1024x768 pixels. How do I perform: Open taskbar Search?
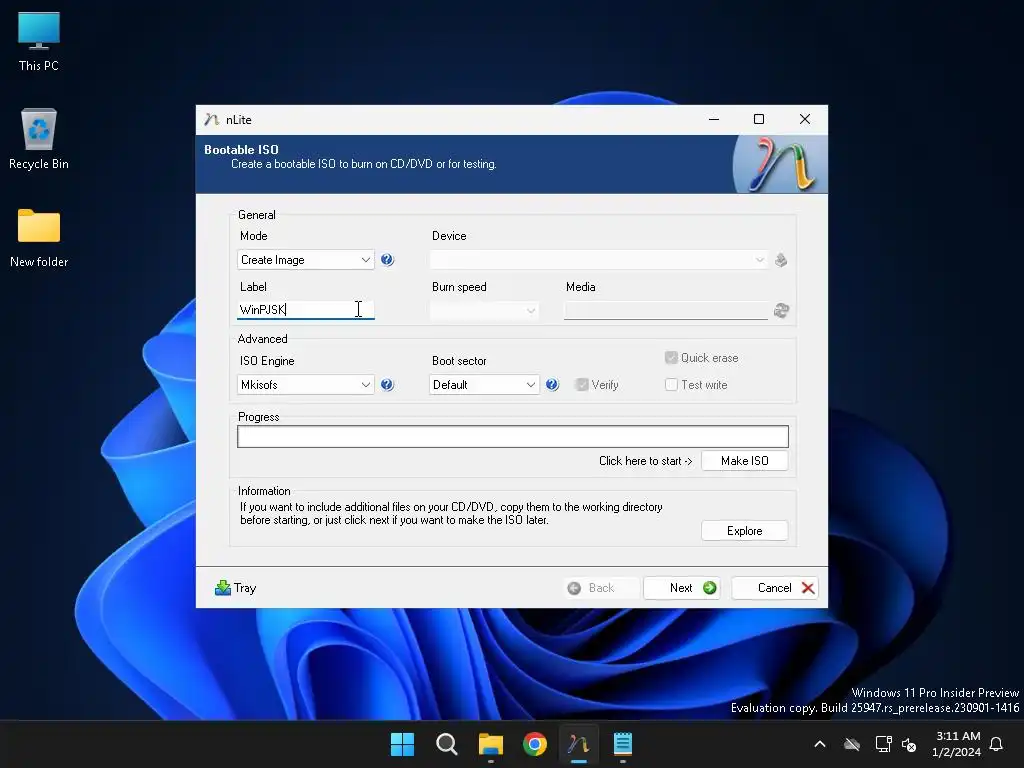point(447,744)
